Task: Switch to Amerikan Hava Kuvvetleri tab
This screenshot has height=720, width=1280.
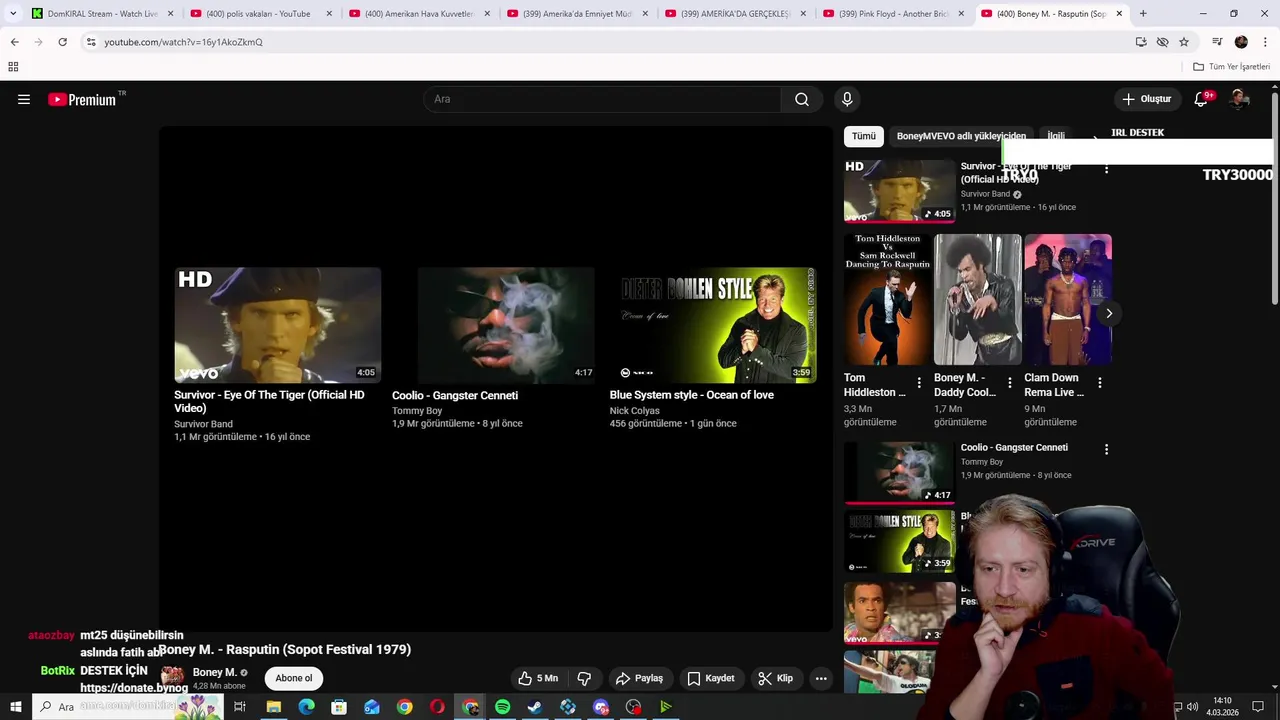Action: [418, 14]
